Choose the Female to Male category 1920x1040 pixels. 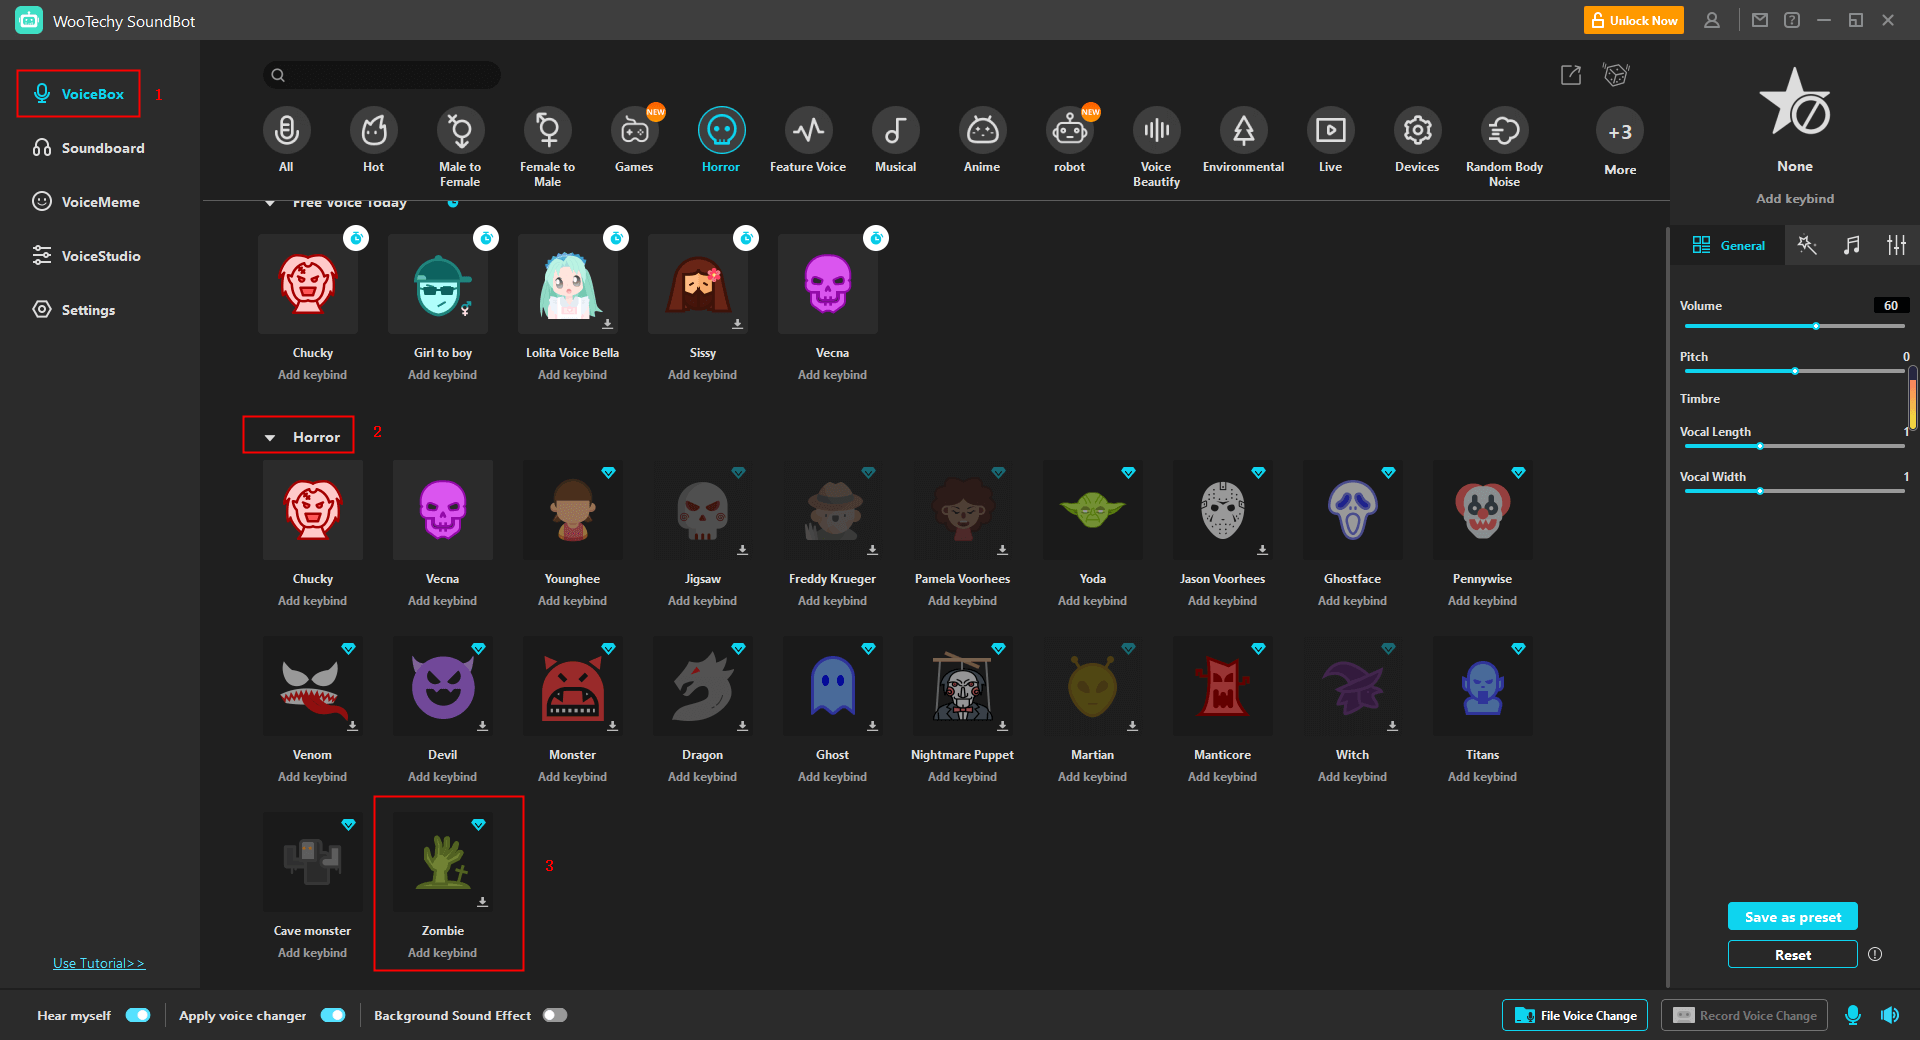coord(547,130)
